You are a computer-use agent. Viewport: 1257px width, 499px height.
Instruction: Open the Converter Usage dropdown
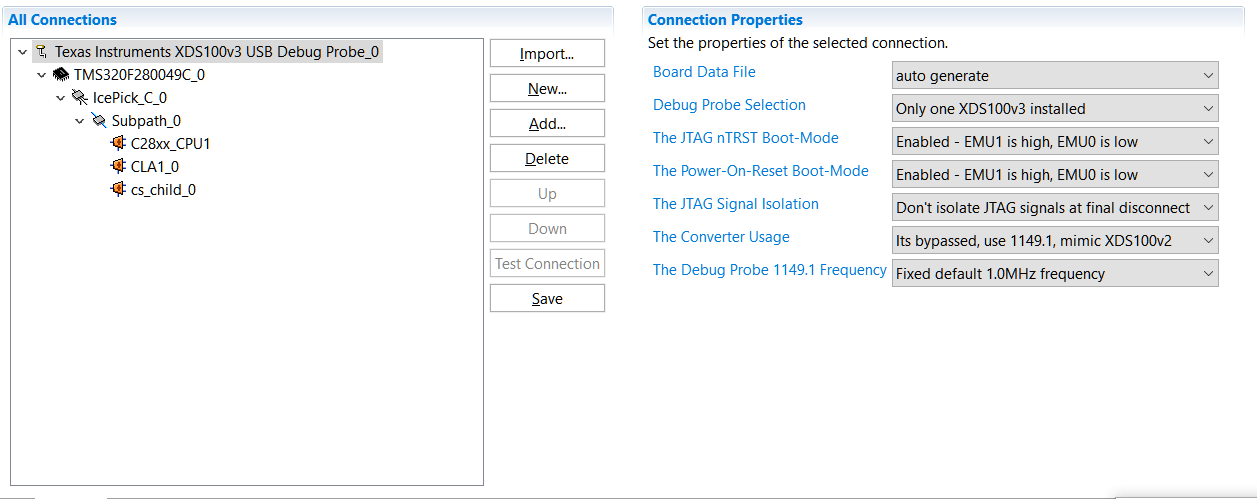1055,240
